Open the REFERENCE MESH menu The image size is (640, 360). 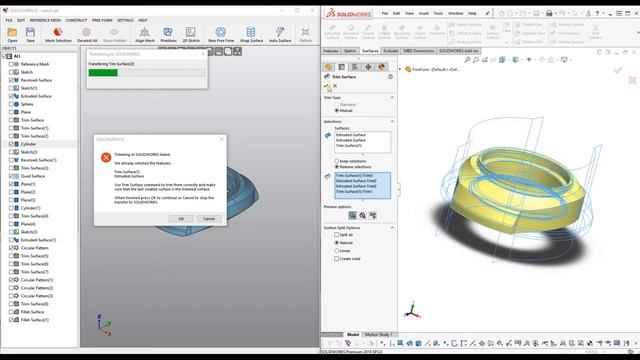pyautogui.click(x=45, y=20)
